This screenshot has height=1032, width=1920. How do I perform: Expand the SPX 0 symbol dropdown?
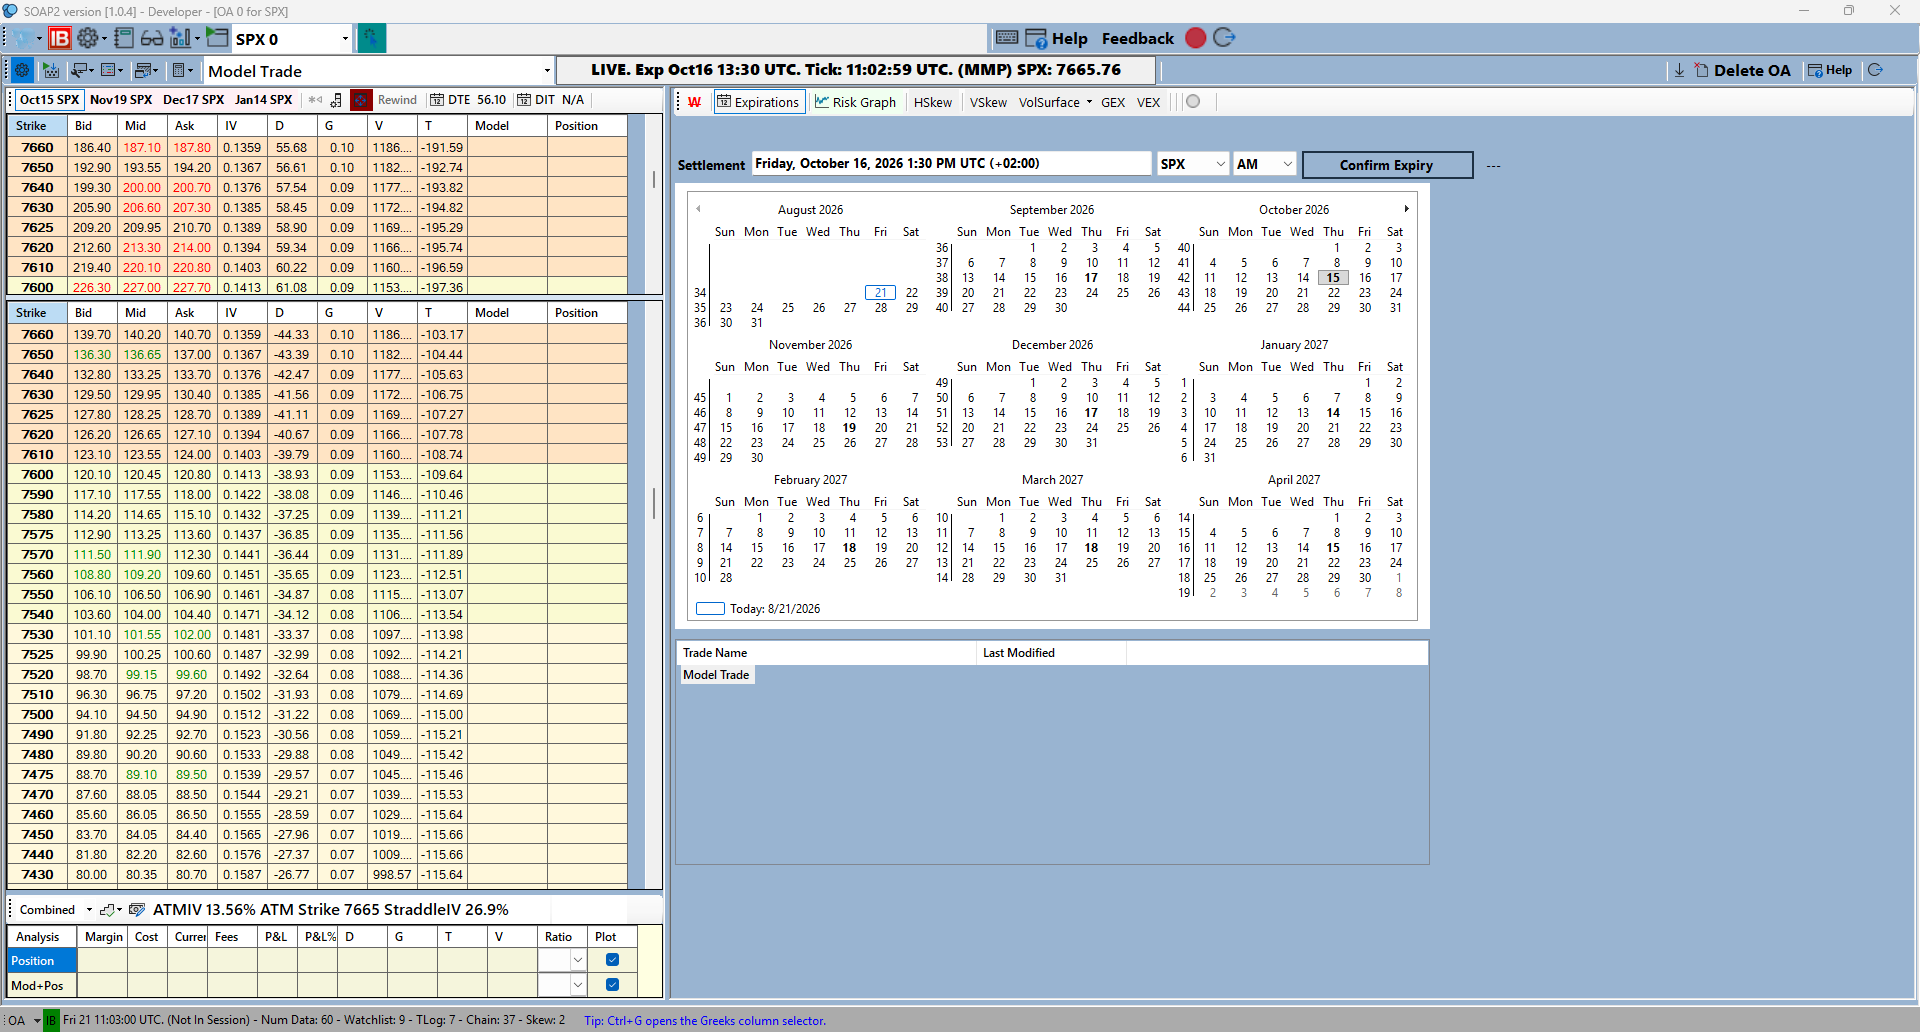pyautogui.click(x=345, y=39)
